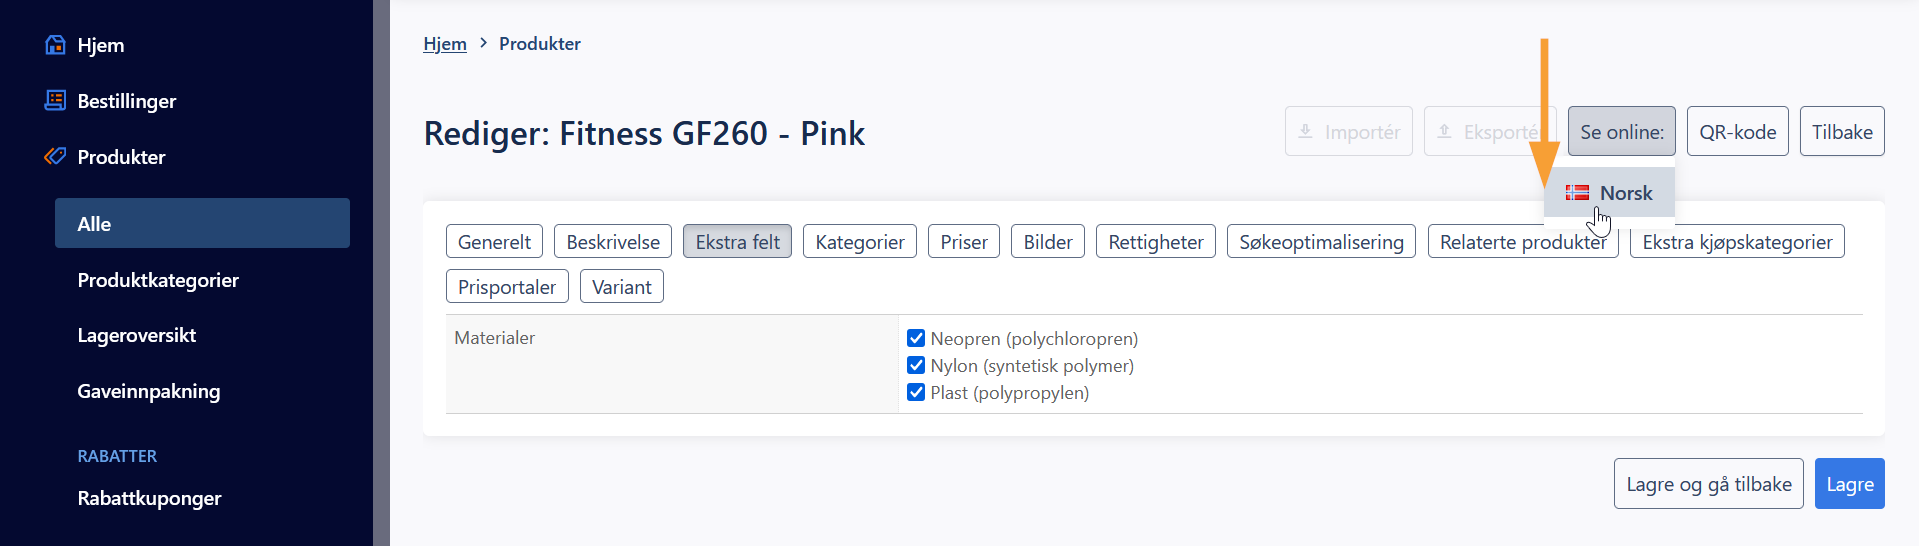This screenshot has width=1919, height=546.
Task: Uncheck Neopren (polychloropren) material
Action: [916, 338]
